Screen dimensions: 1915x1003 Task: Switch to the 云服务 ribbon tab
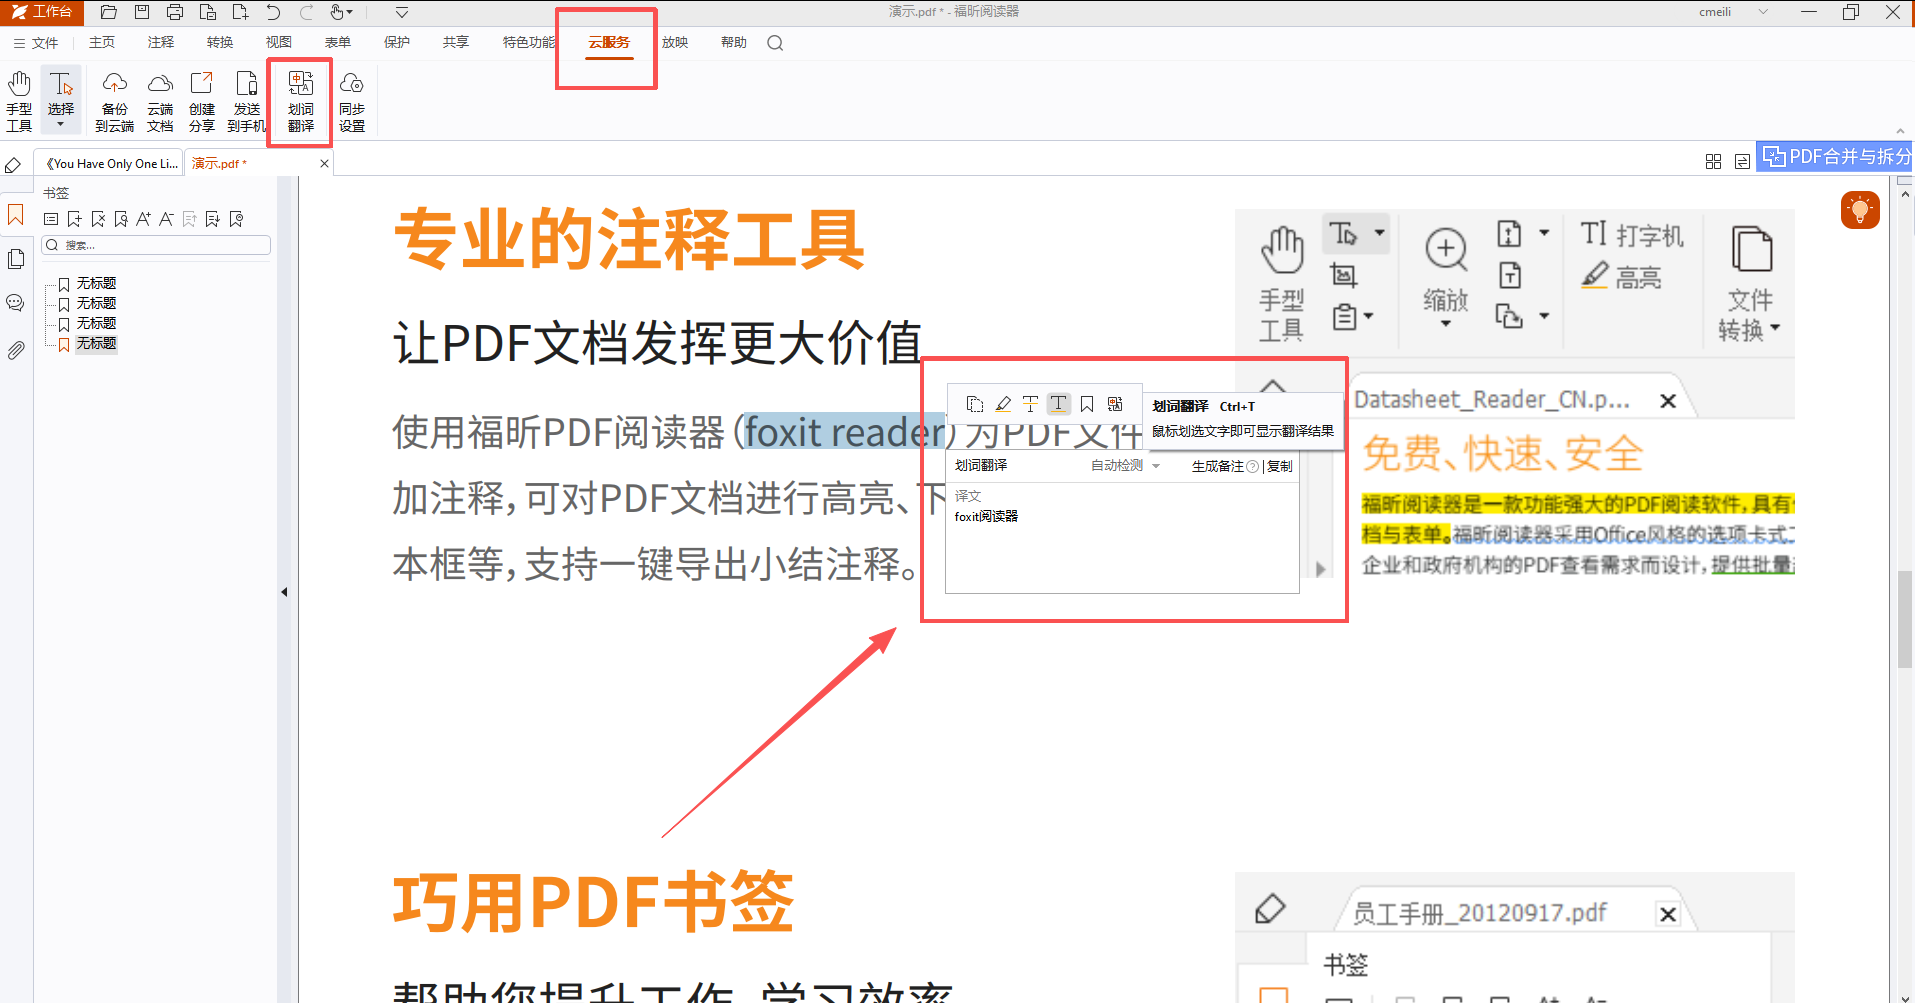(x=606, y=42)
